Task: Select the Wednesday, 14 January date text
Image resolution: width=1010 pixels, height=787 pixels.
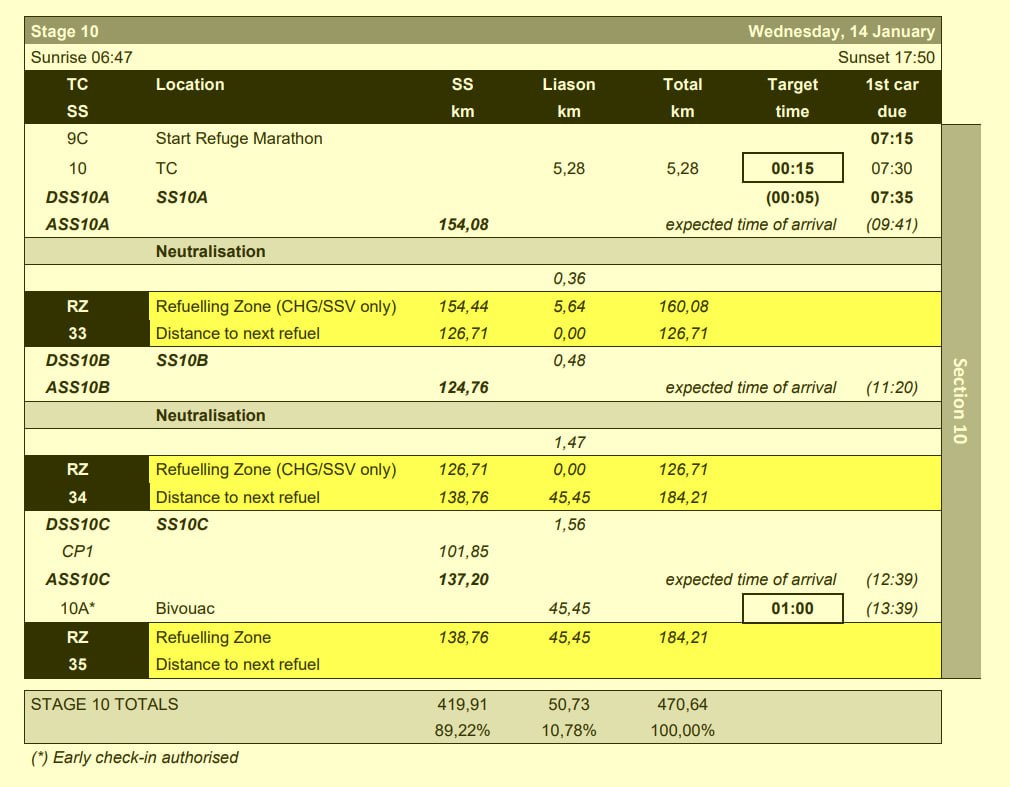Action: [x=841, y=32]
